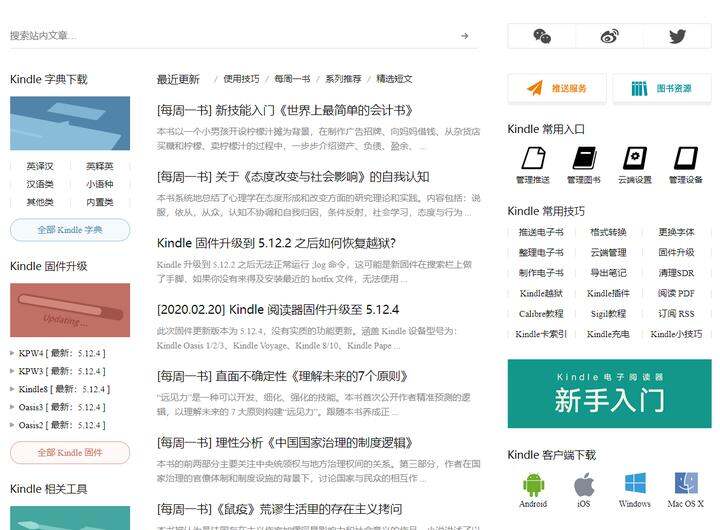720x530 pixels.
Task: Switch to the 使用技巧 tab
Action: pos(241,79)
